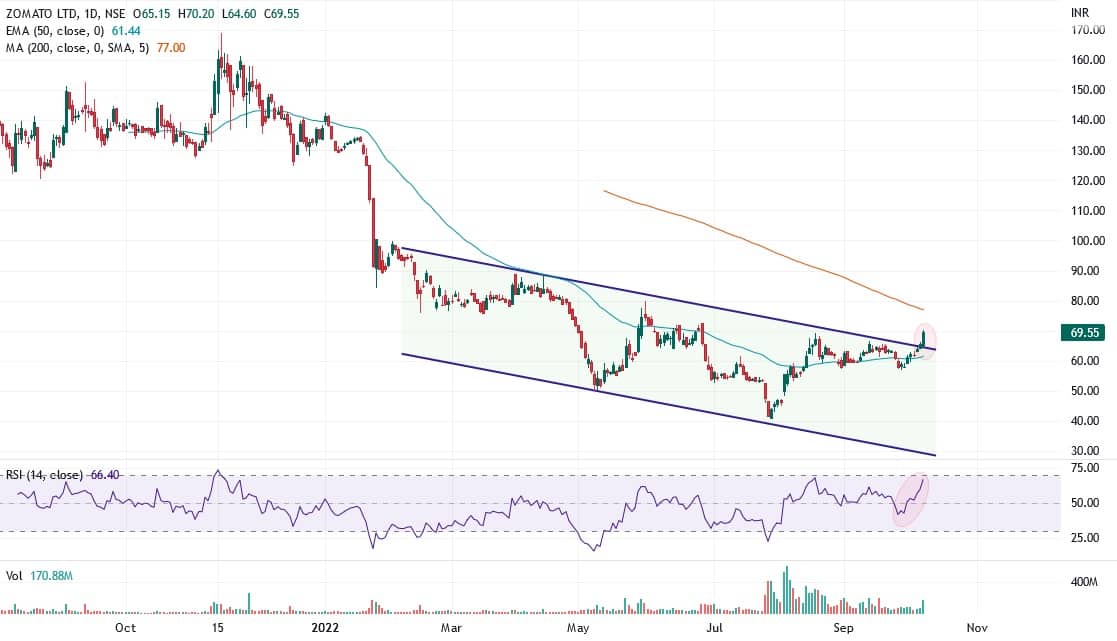Click the orange 200 MA line
The height and width of the screenshot is (641, 1117).
coord(760,246)
